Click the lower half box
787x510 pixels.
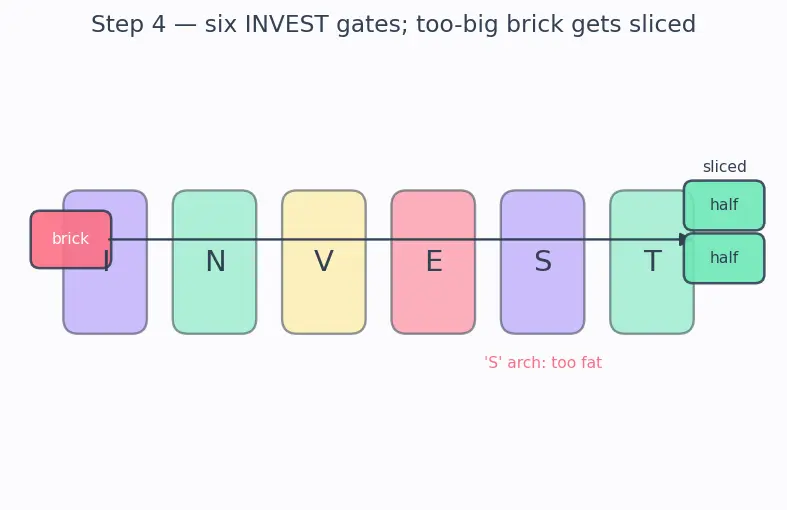724,258
